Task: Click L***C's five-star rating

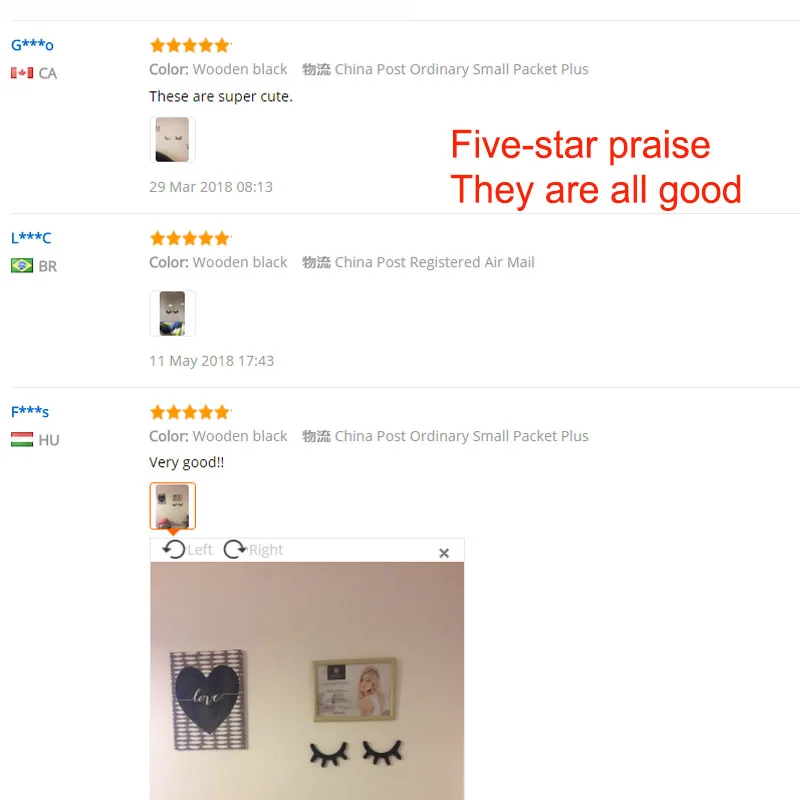Action: coord(190,238)
